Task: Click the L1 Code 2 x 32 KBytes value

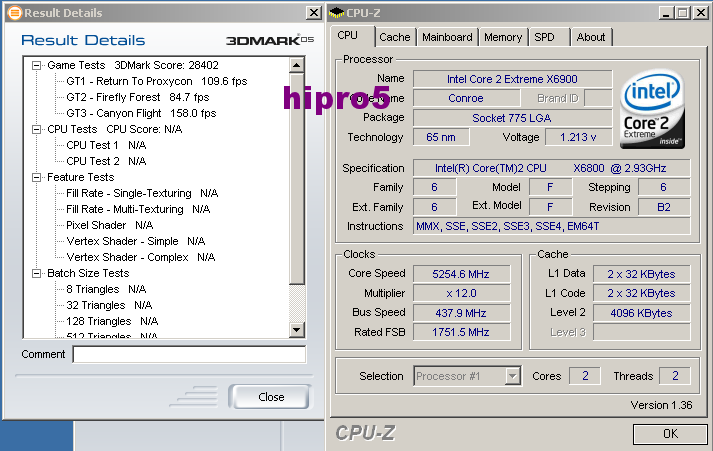Action: (642, 293)
